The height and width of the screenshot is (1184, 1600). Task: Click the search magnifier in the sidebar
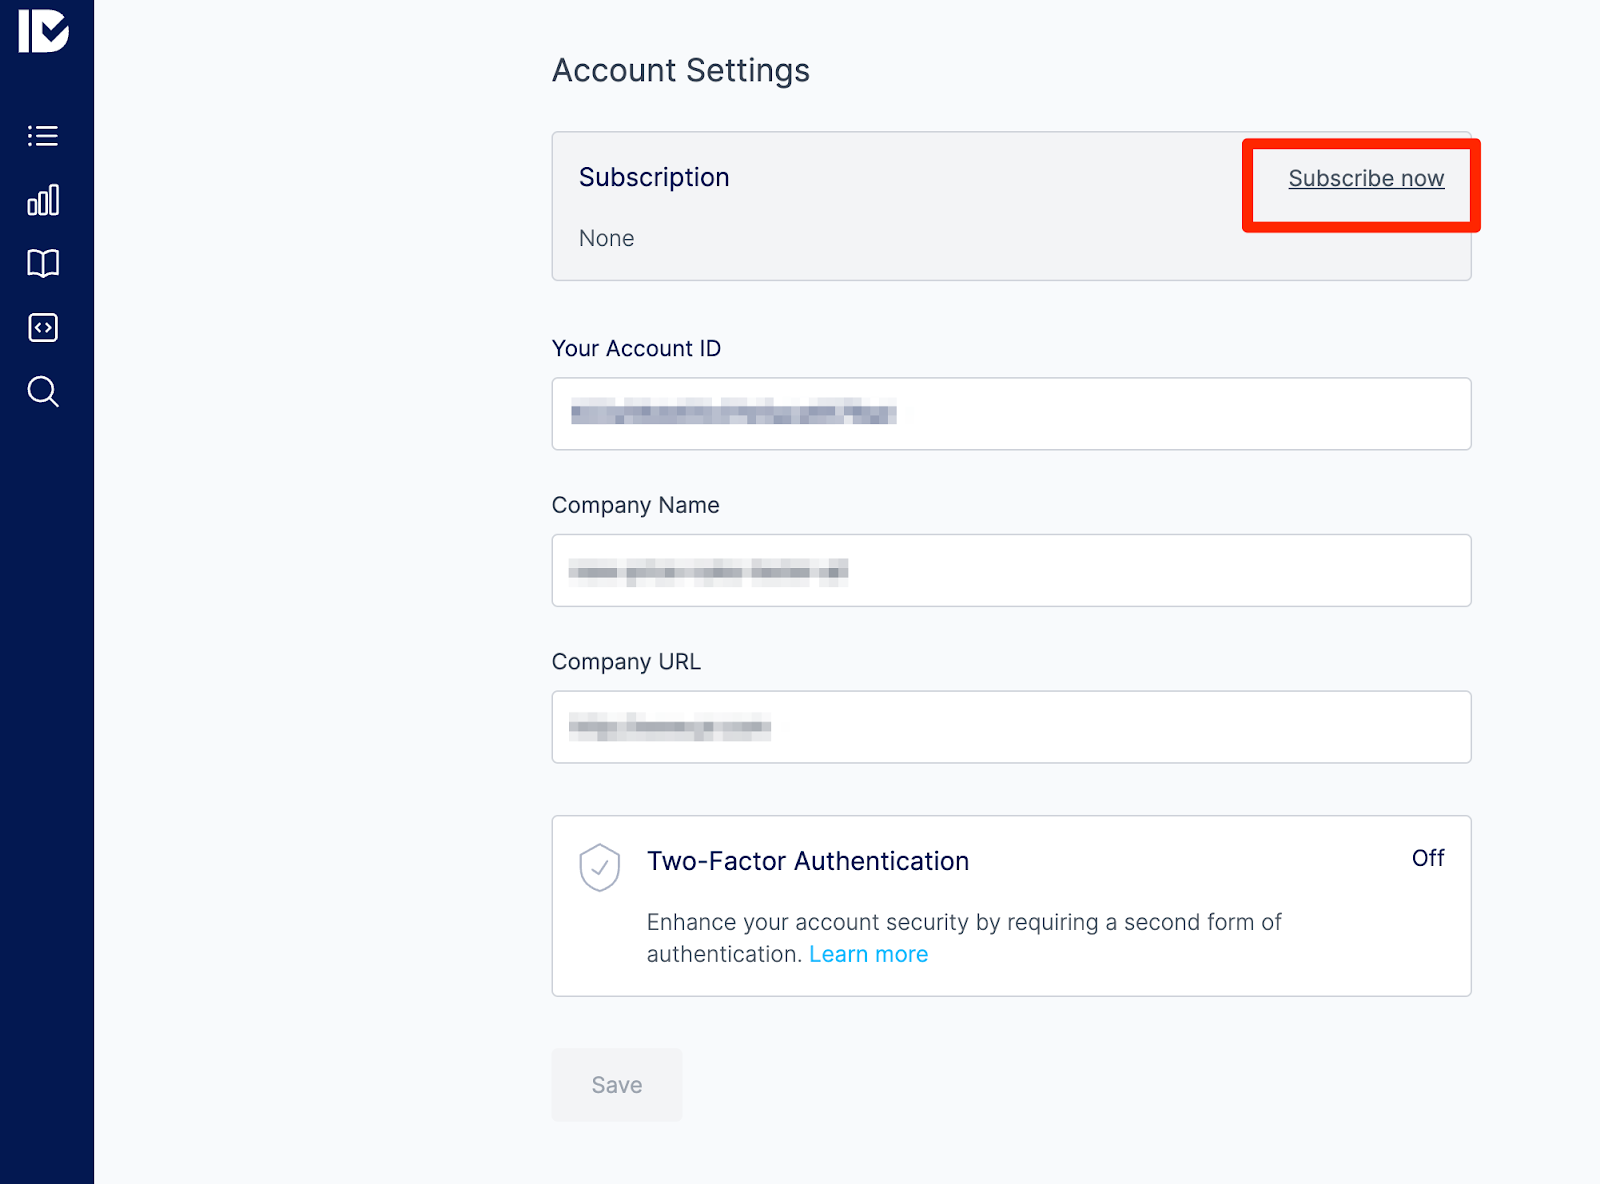[43, 392]
